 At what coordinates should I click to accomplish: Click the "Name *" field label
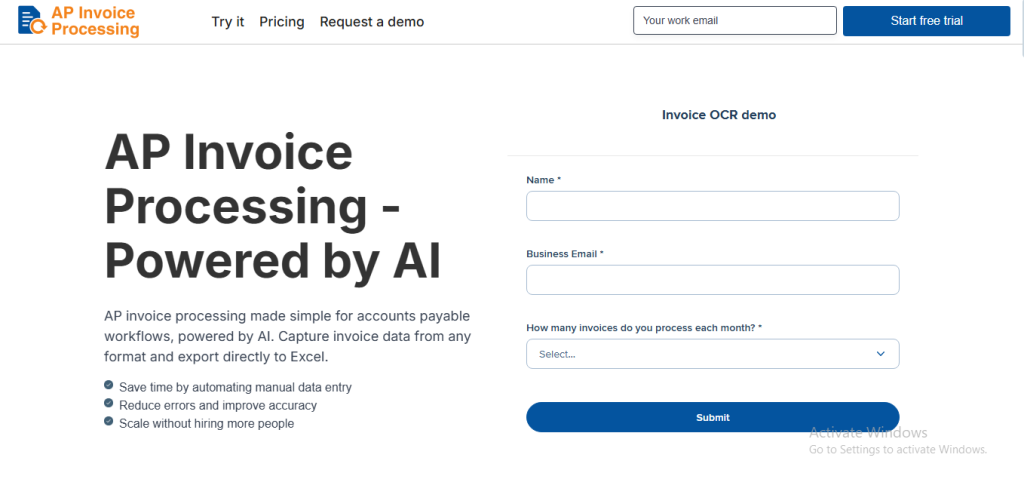(544, 180)
